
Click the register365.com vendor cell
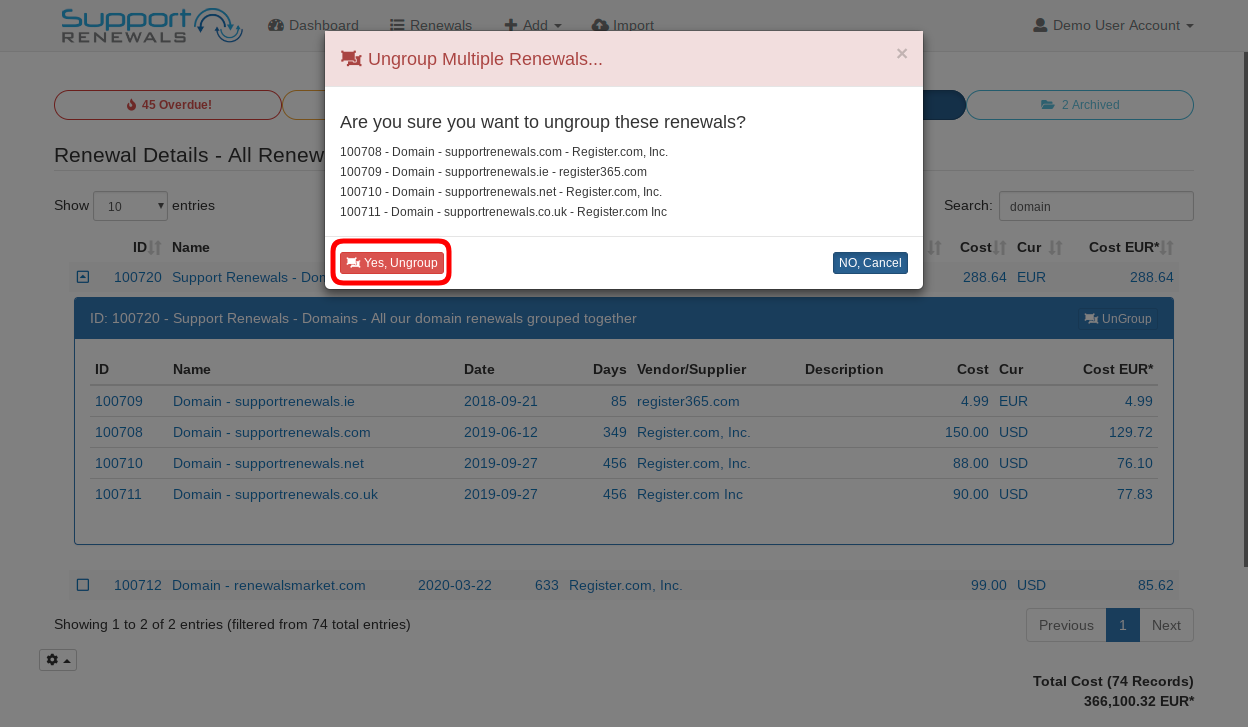click(x=688, y=401)
